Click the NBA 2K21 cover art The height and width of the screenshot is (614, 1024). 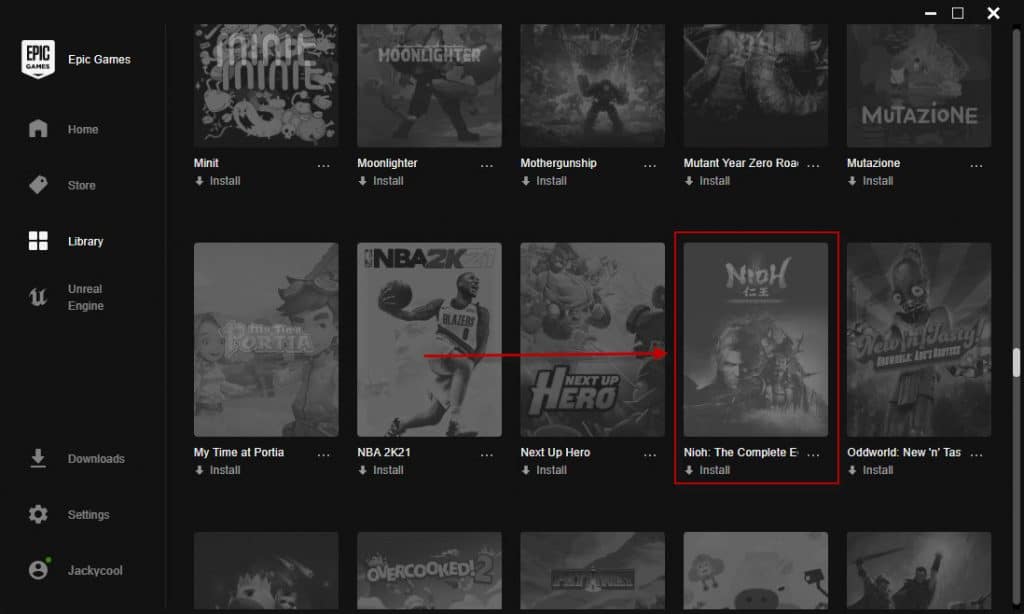[430, 340]
